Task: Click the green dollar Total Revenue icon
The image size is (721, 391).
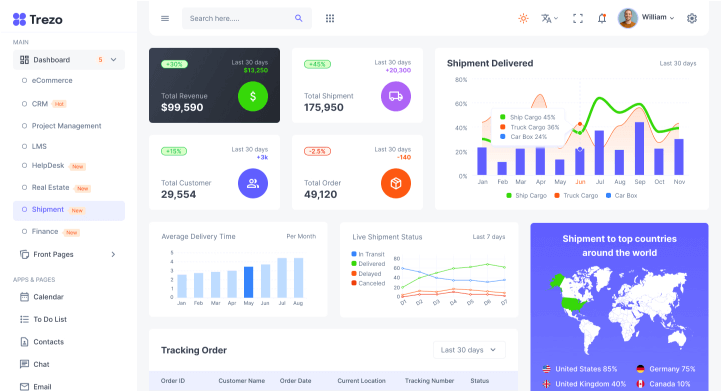Action: [x=253, y=97]
